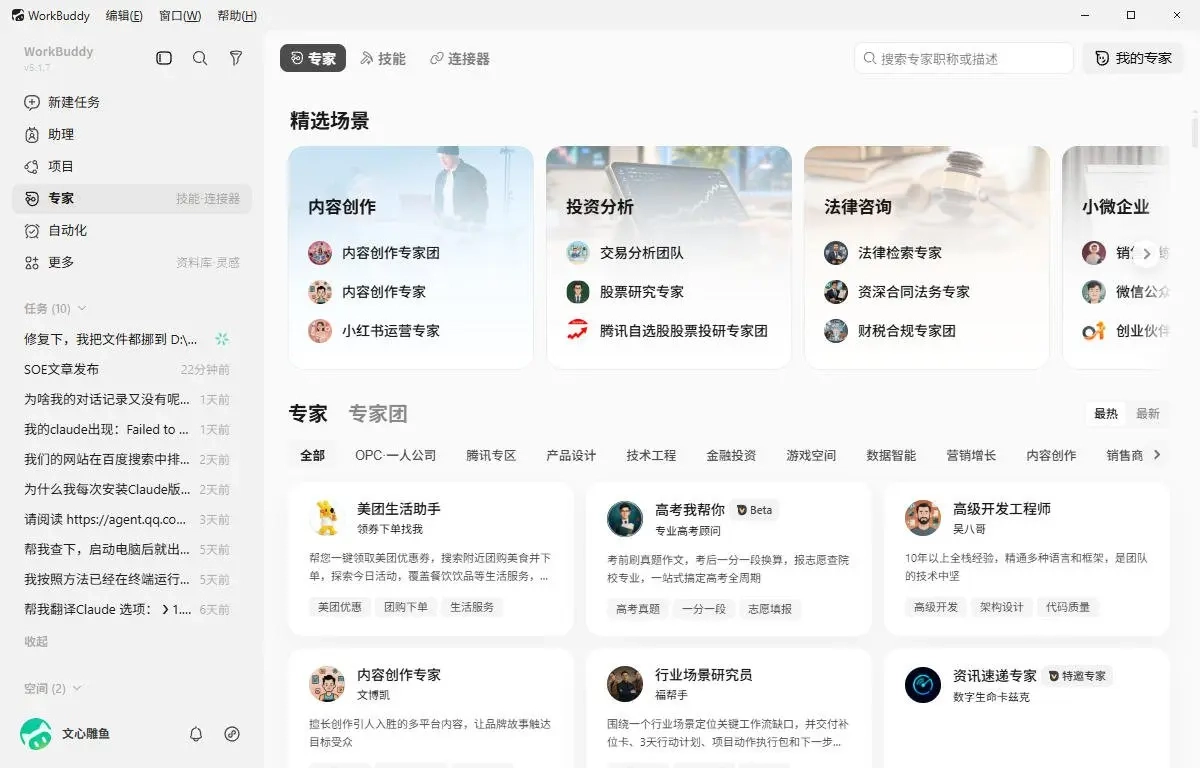
Task: Click the 法律检索专家 avatar icon
Action: (x=836, y=252)
